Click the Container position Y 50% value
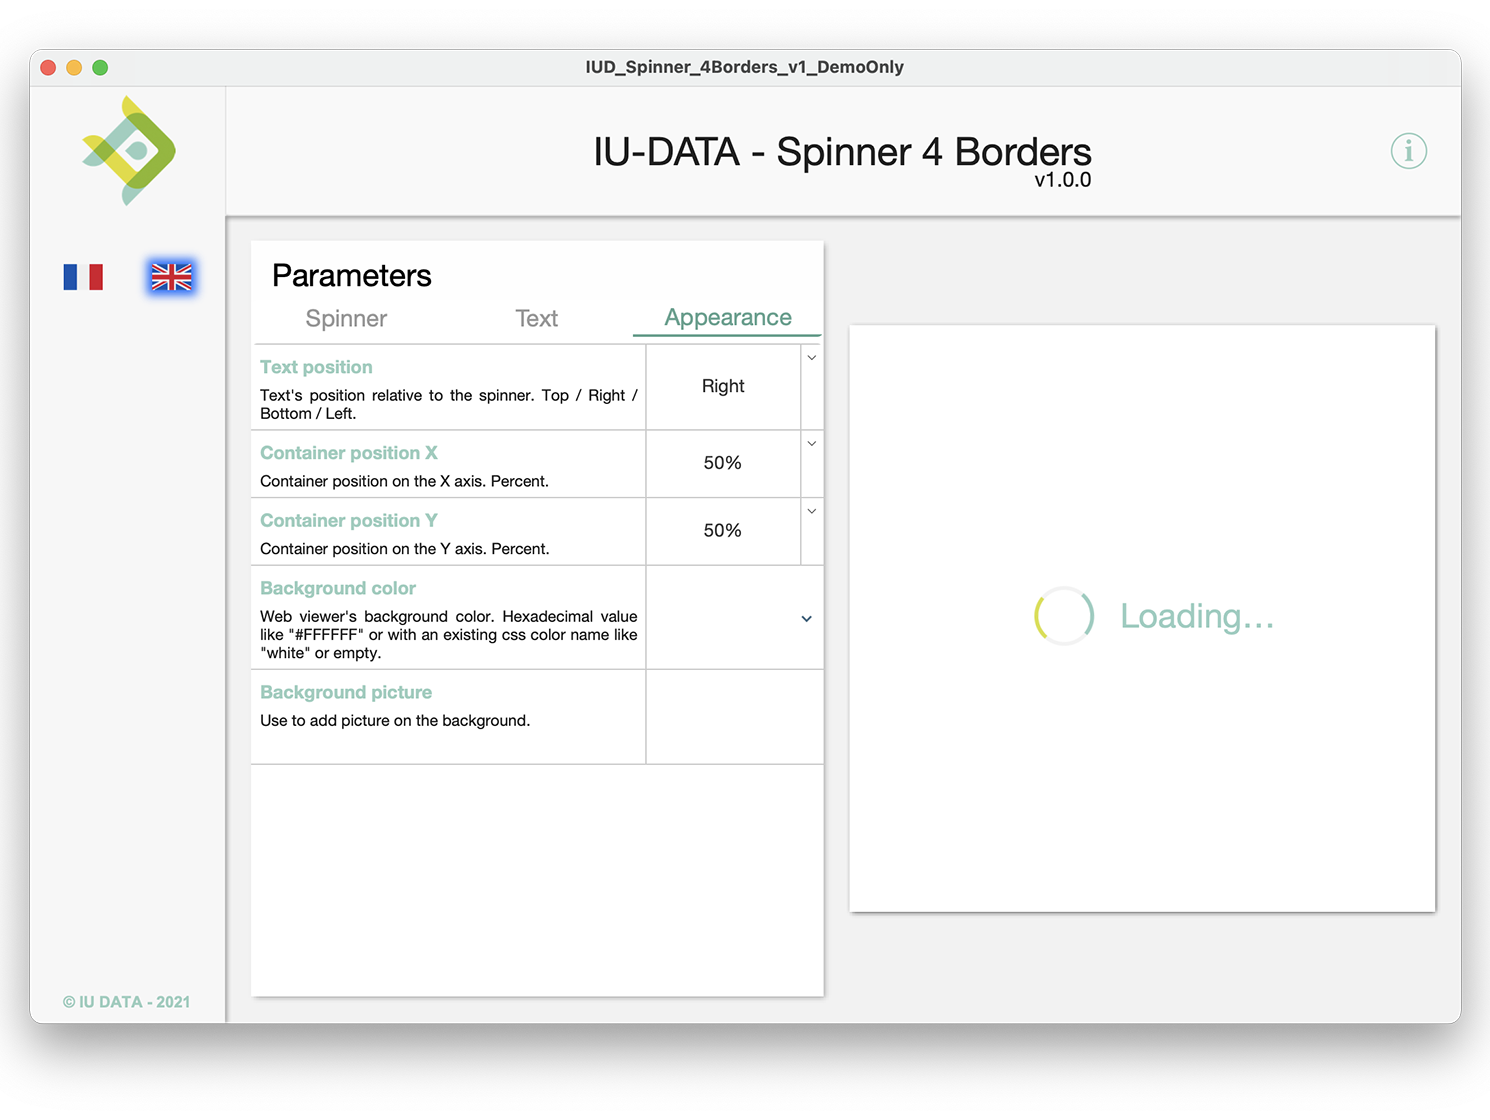1490x1120 pixels. [x=723, y=531]
